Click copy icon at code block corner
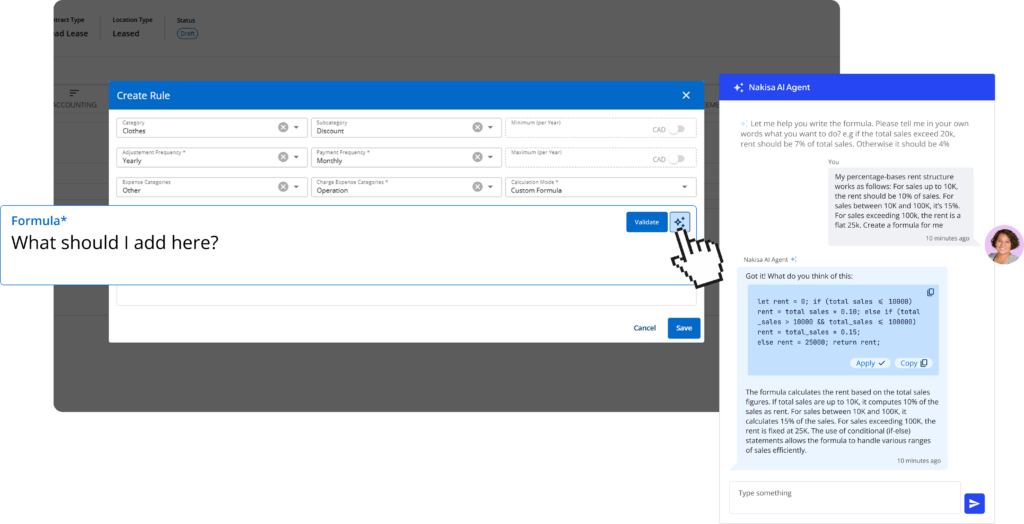1024x524 pixels. point(930,292)
